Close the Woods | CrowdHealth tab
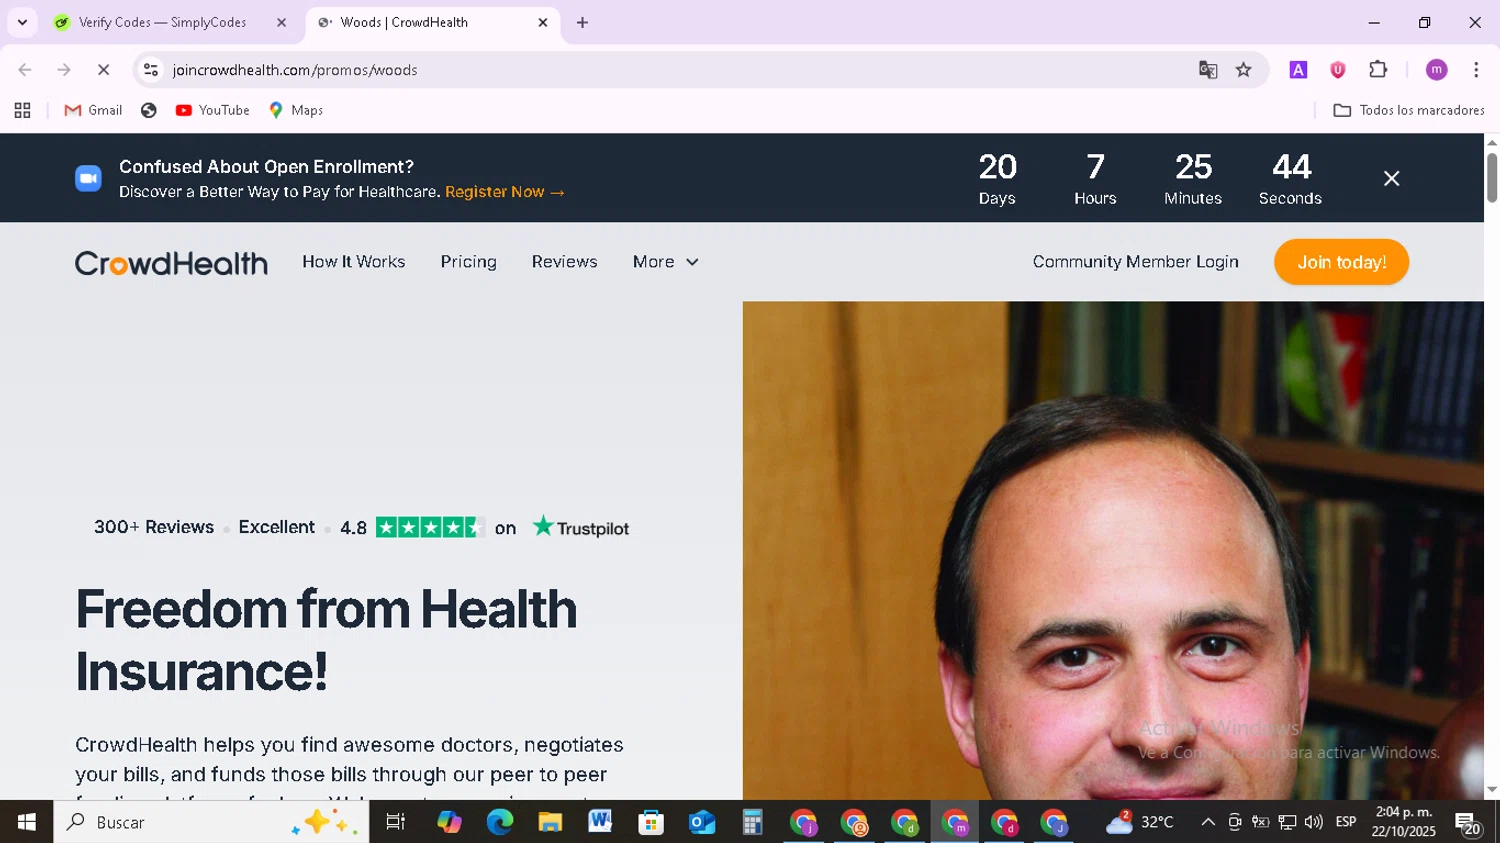 coord(543,22)
